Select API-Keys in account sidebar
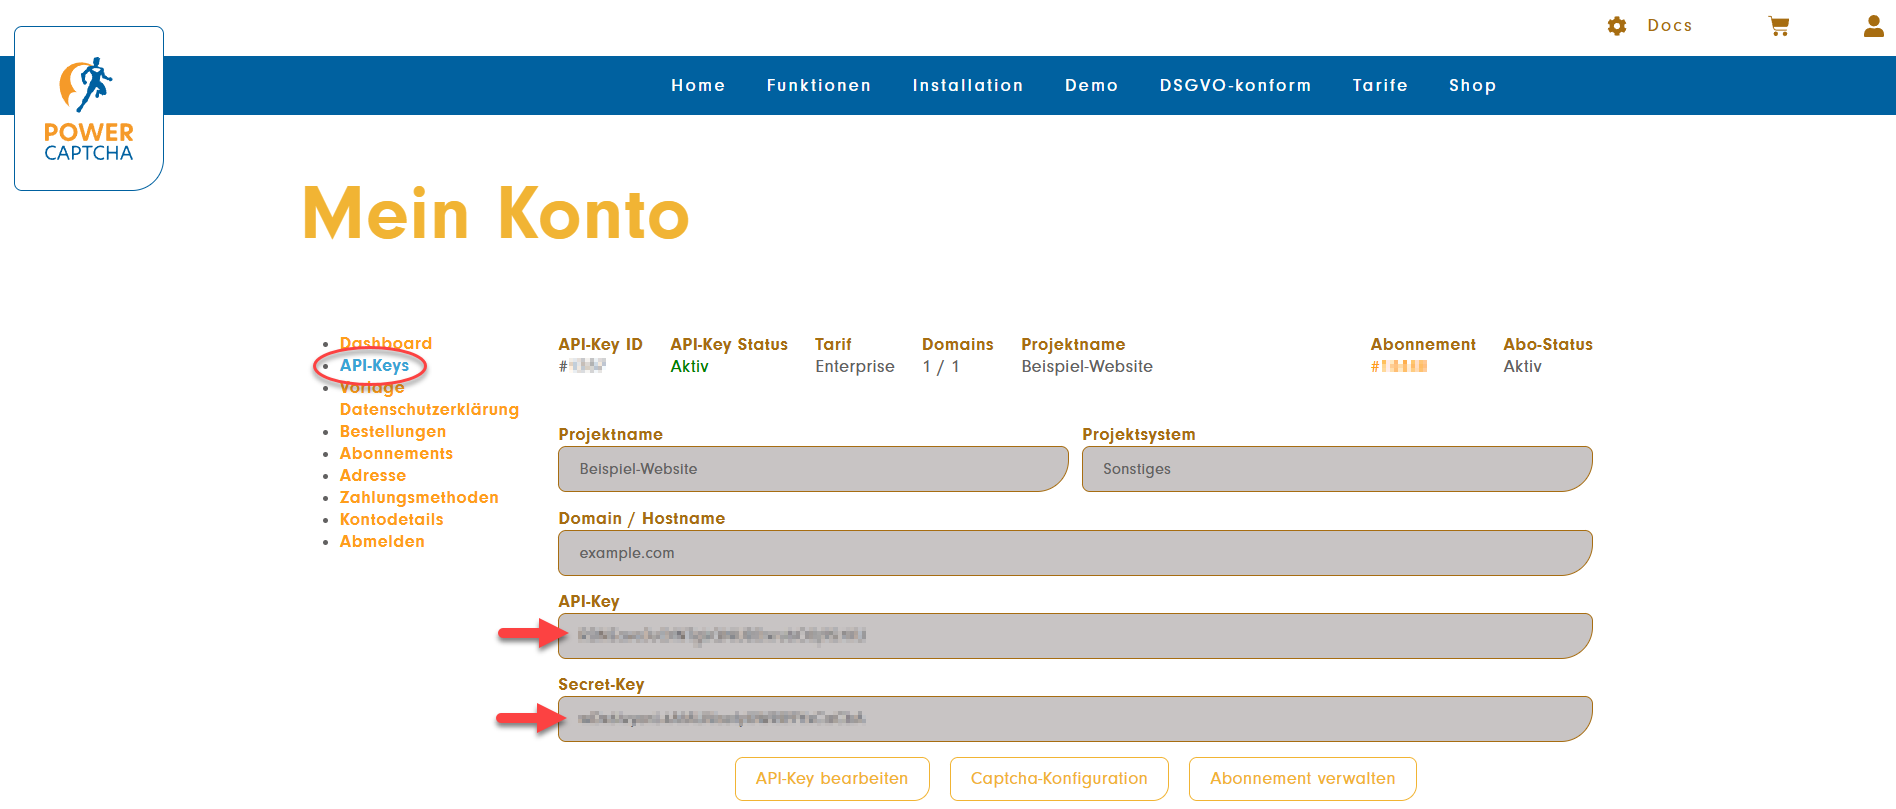This screenshot has width=1896, height=809. pyautogui.click(x=374, y=366)
